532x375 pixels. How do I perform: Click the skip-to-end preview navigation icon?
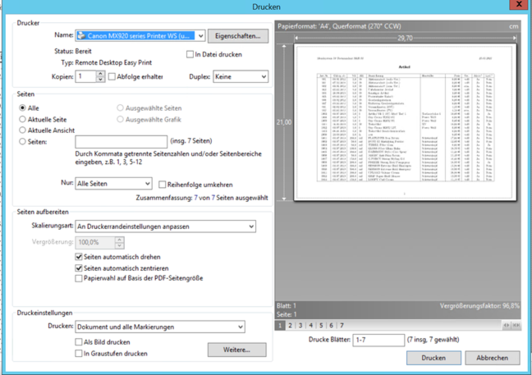(x=516, y=325)
